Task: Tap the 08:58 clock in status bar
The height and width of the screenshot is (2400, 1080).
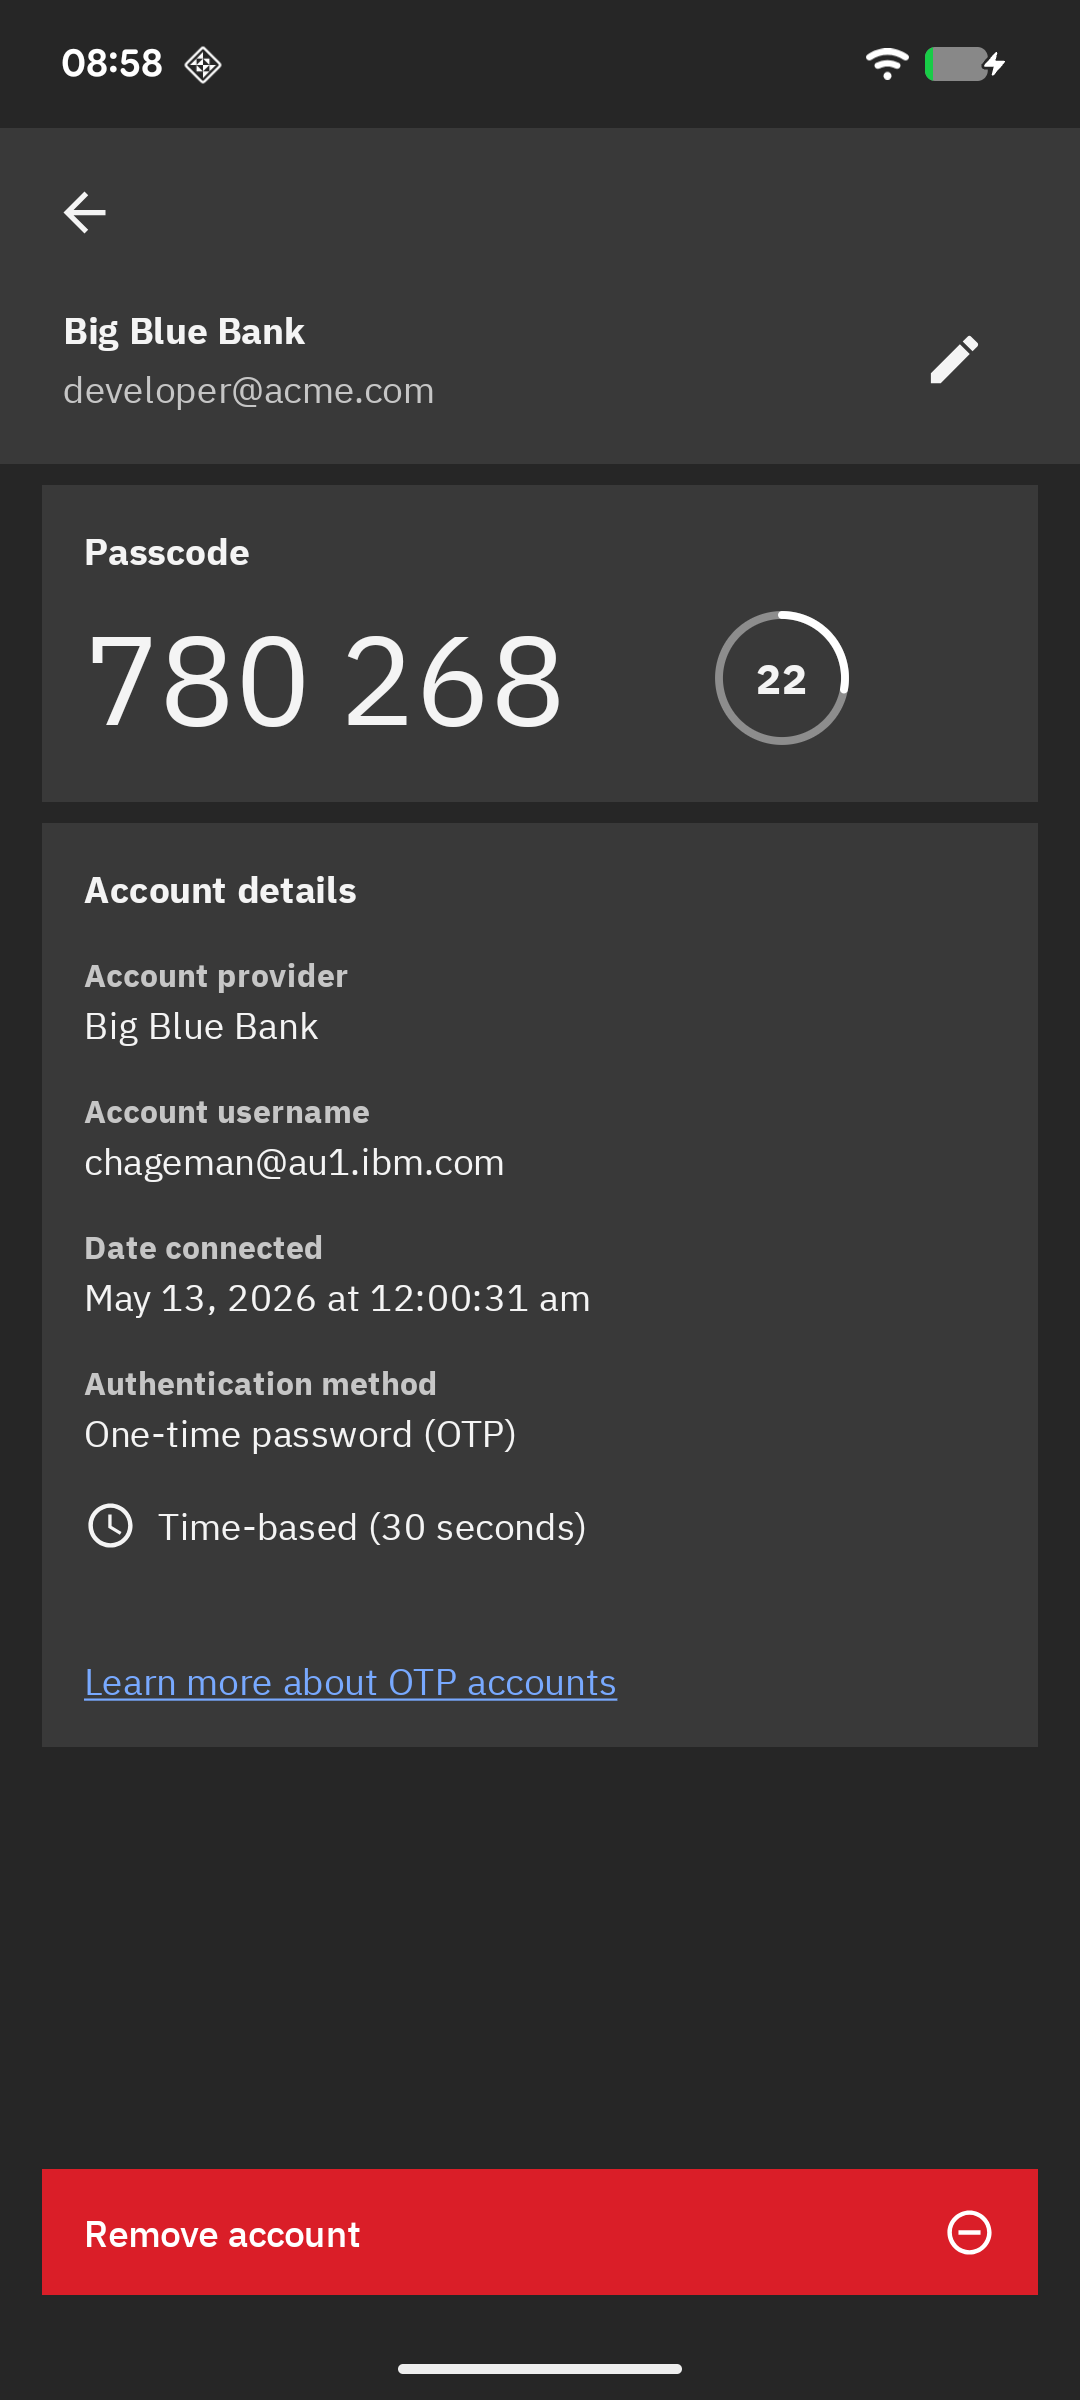Action: point(112,63)
